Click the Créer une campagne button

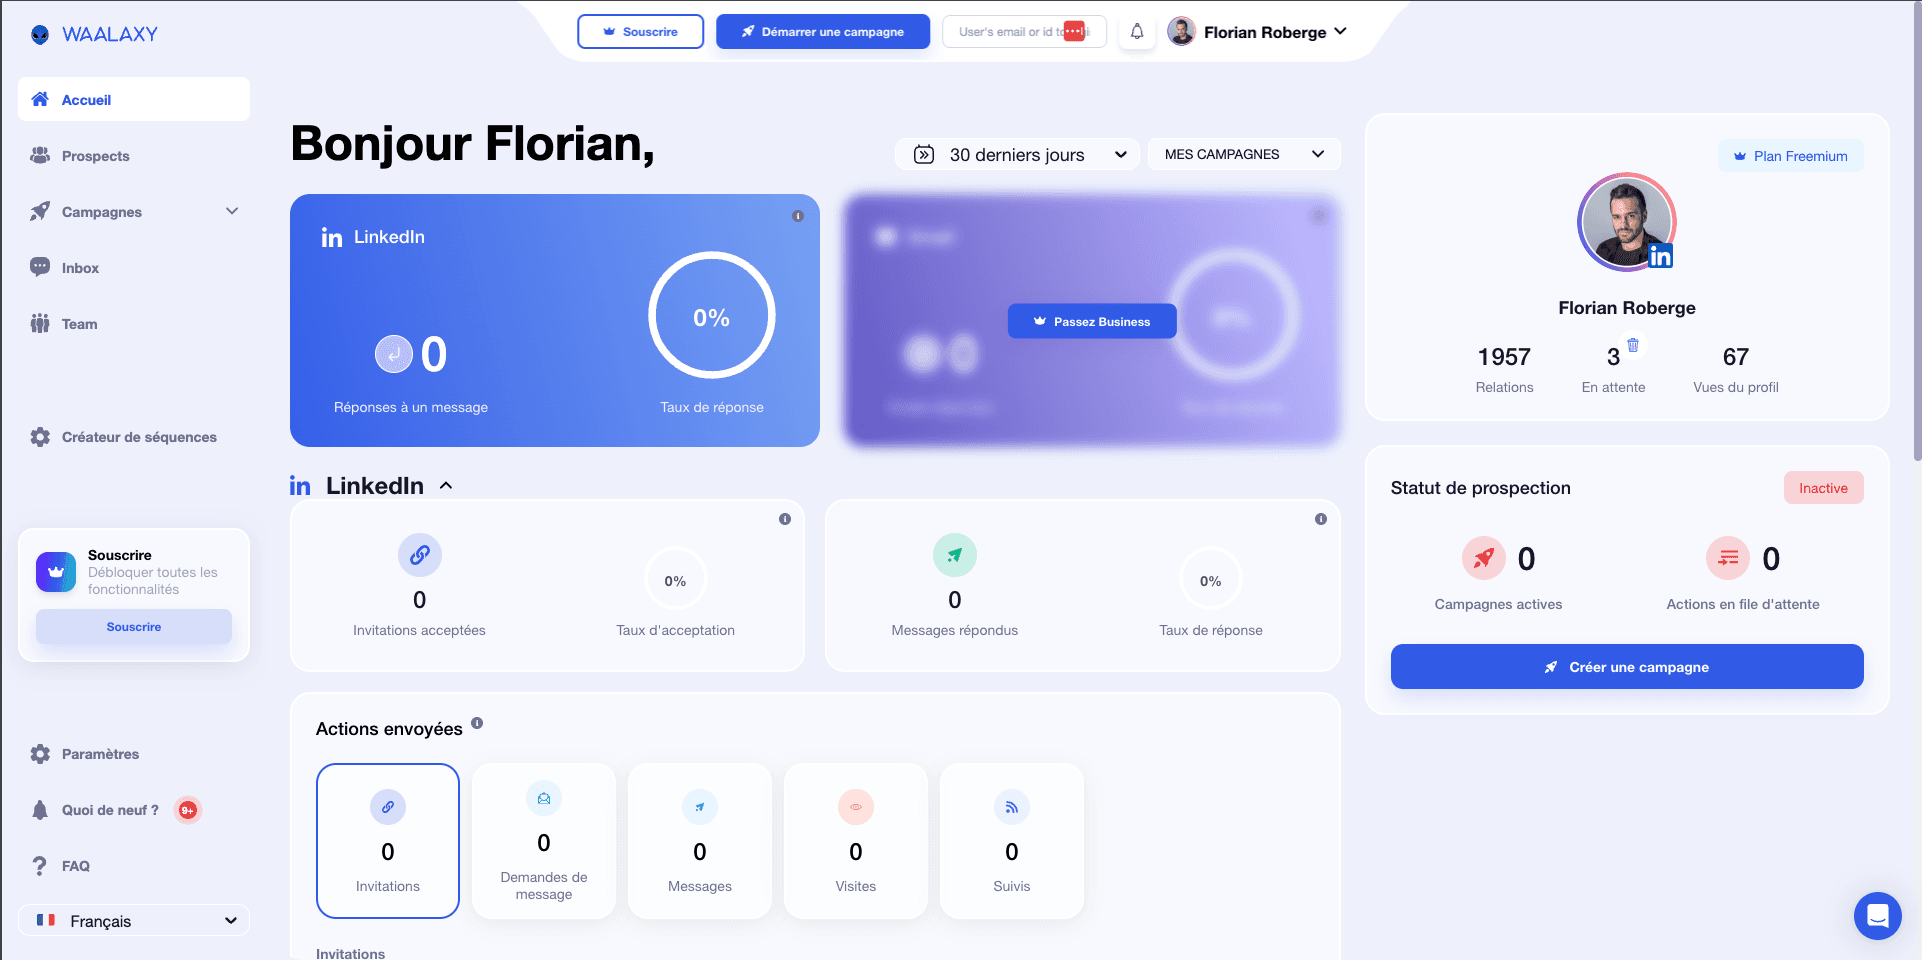click(x=1627, y=667)
